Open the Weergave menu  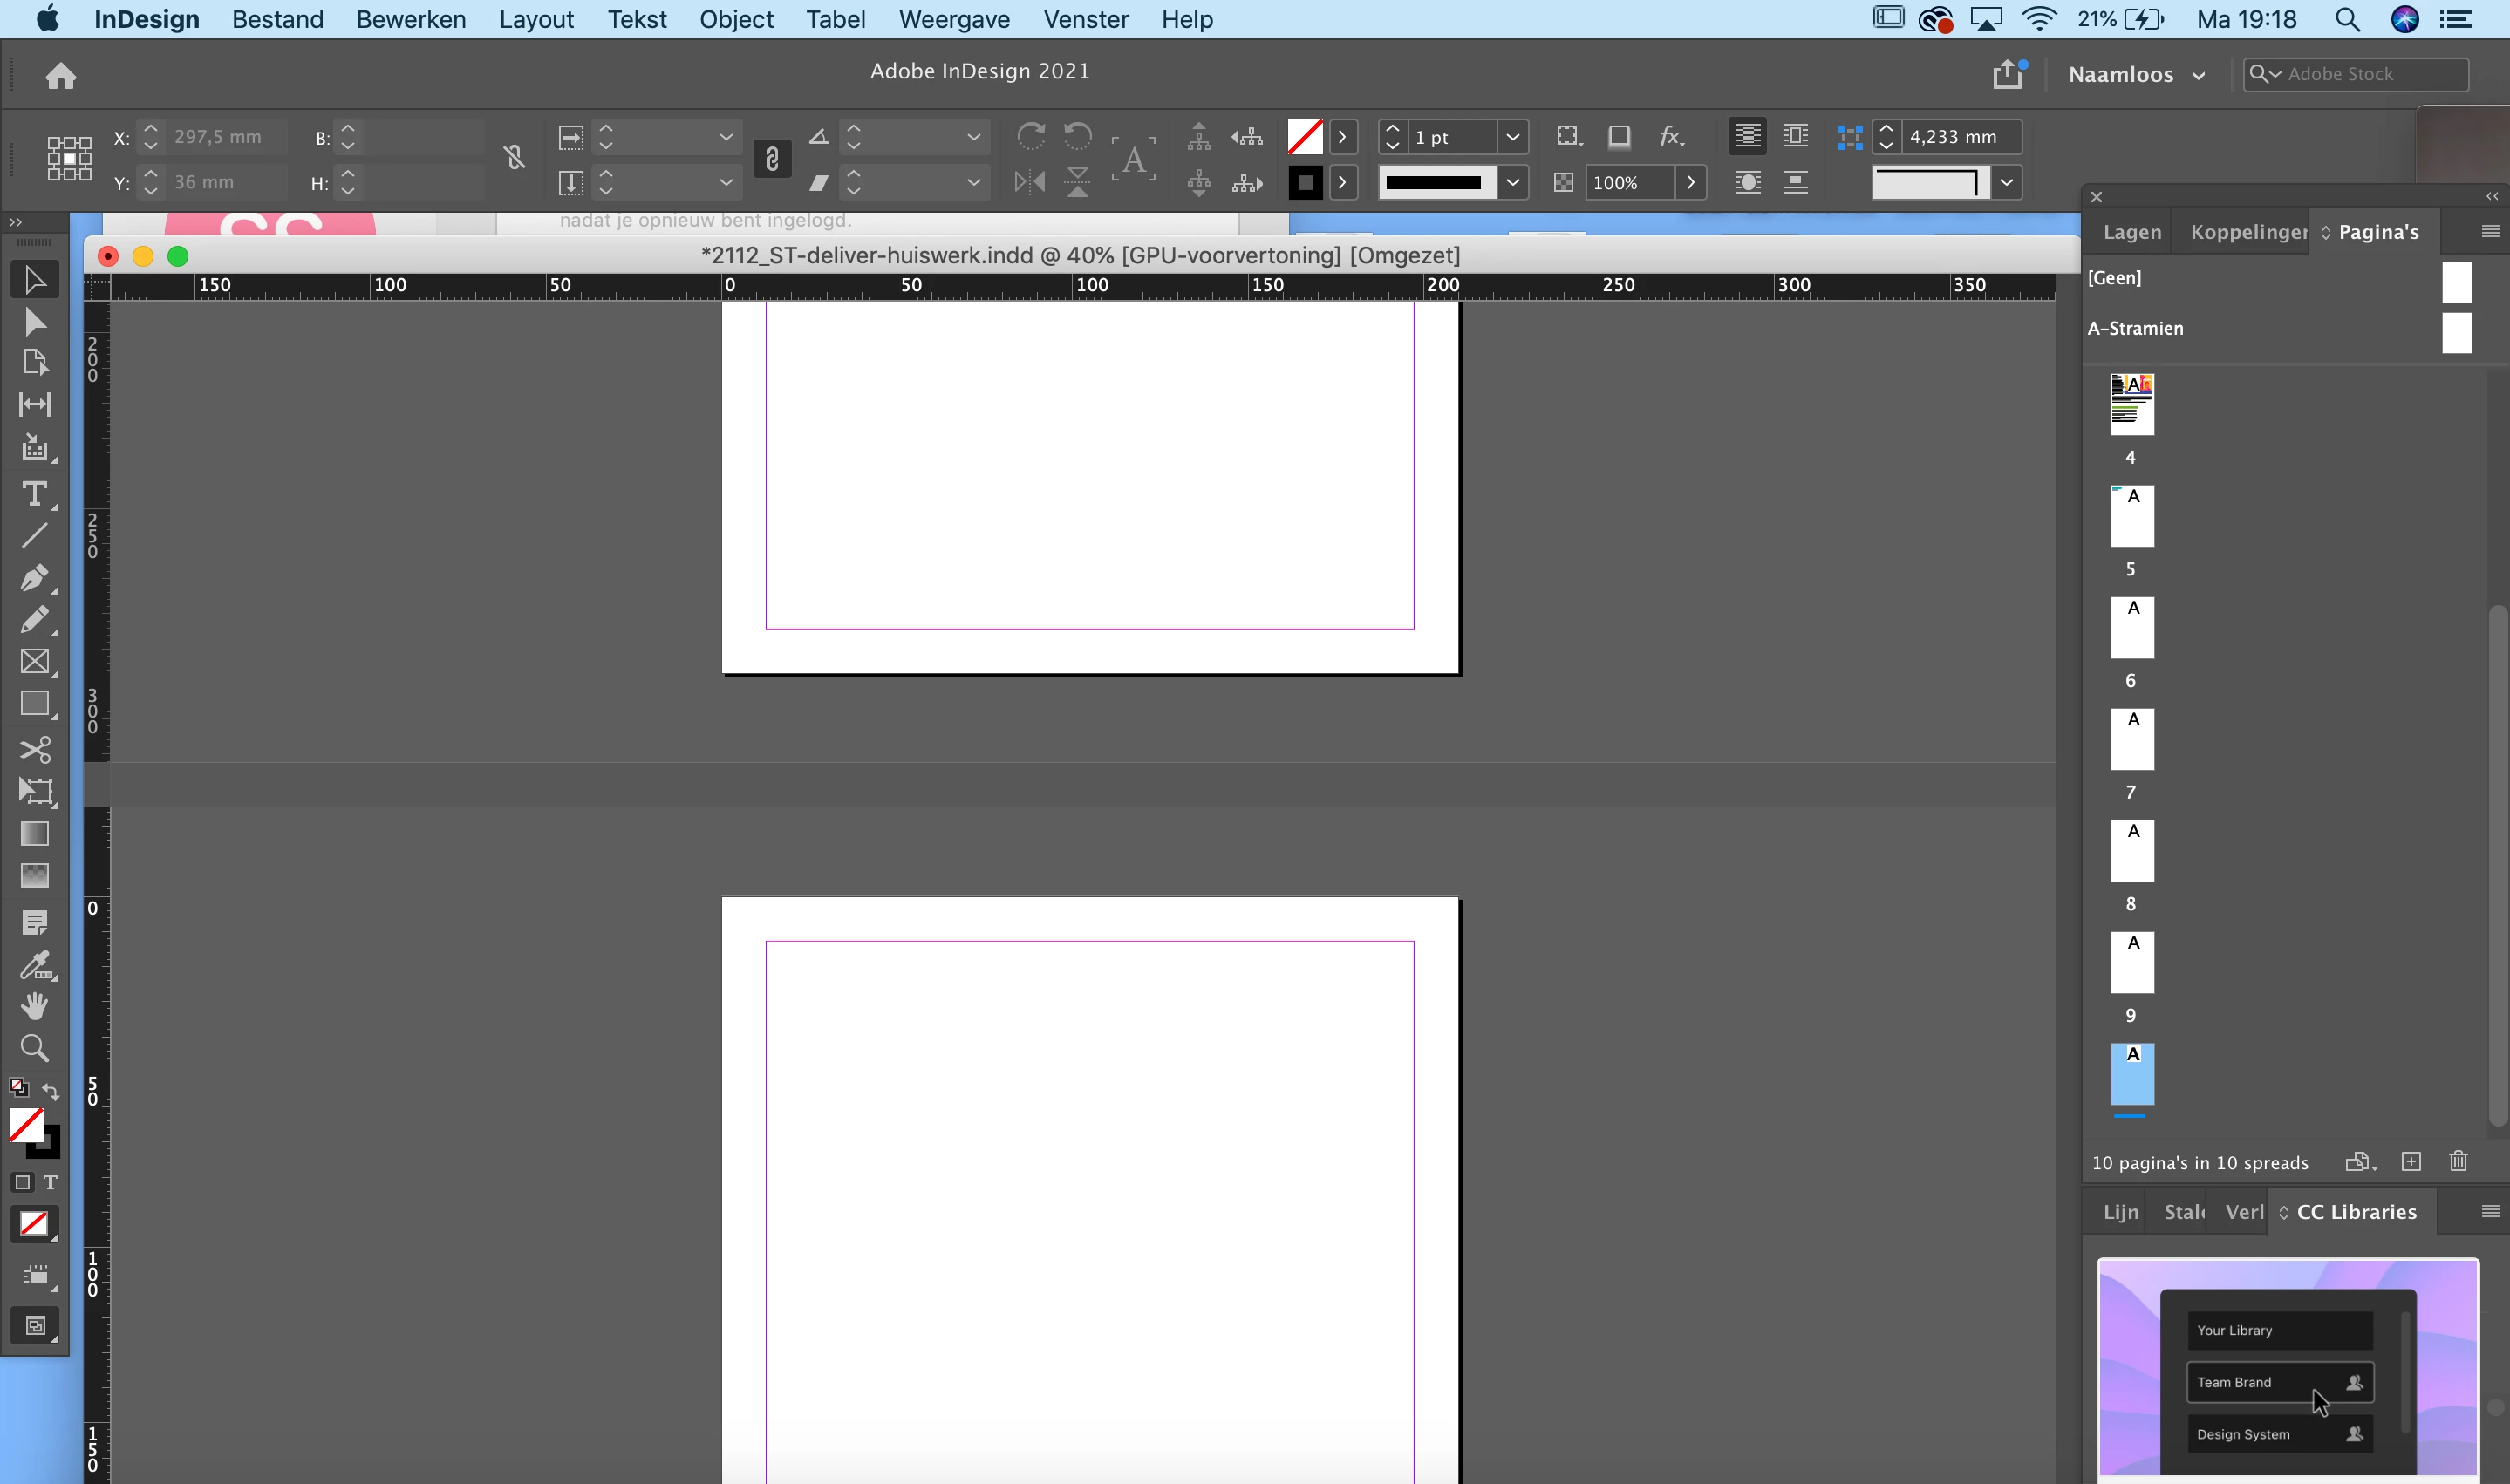point(953,19)
